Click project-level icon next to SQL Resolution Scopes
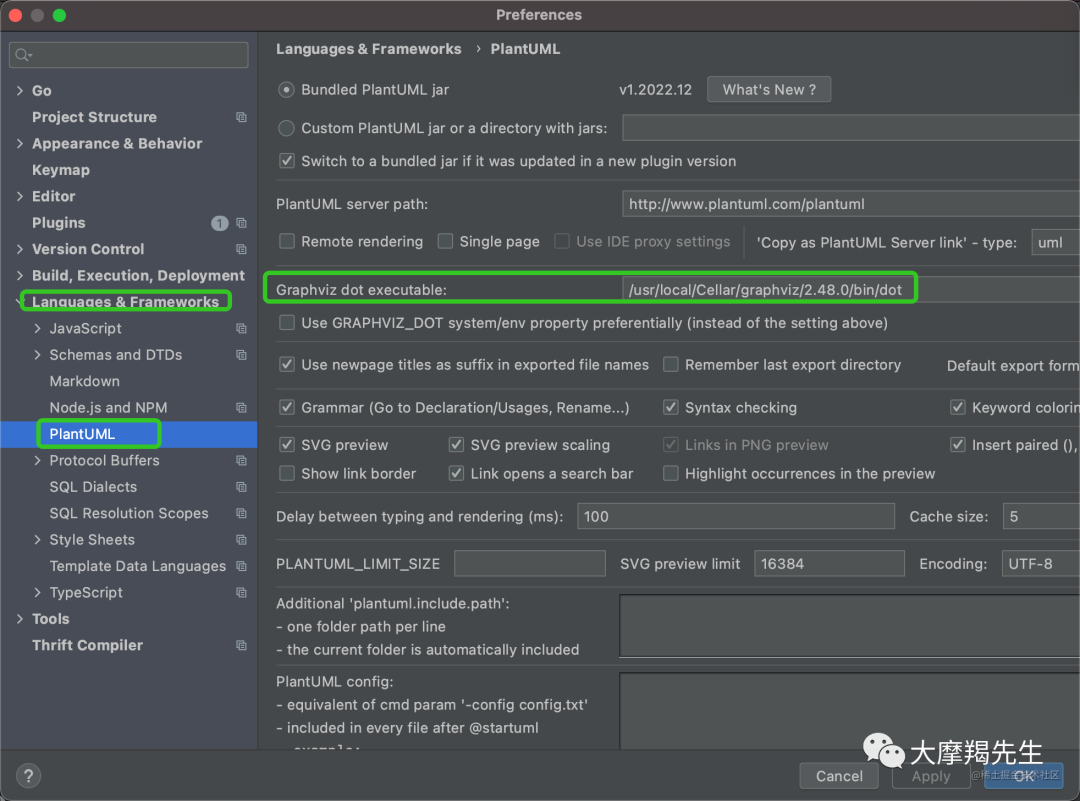 point(241,513)
